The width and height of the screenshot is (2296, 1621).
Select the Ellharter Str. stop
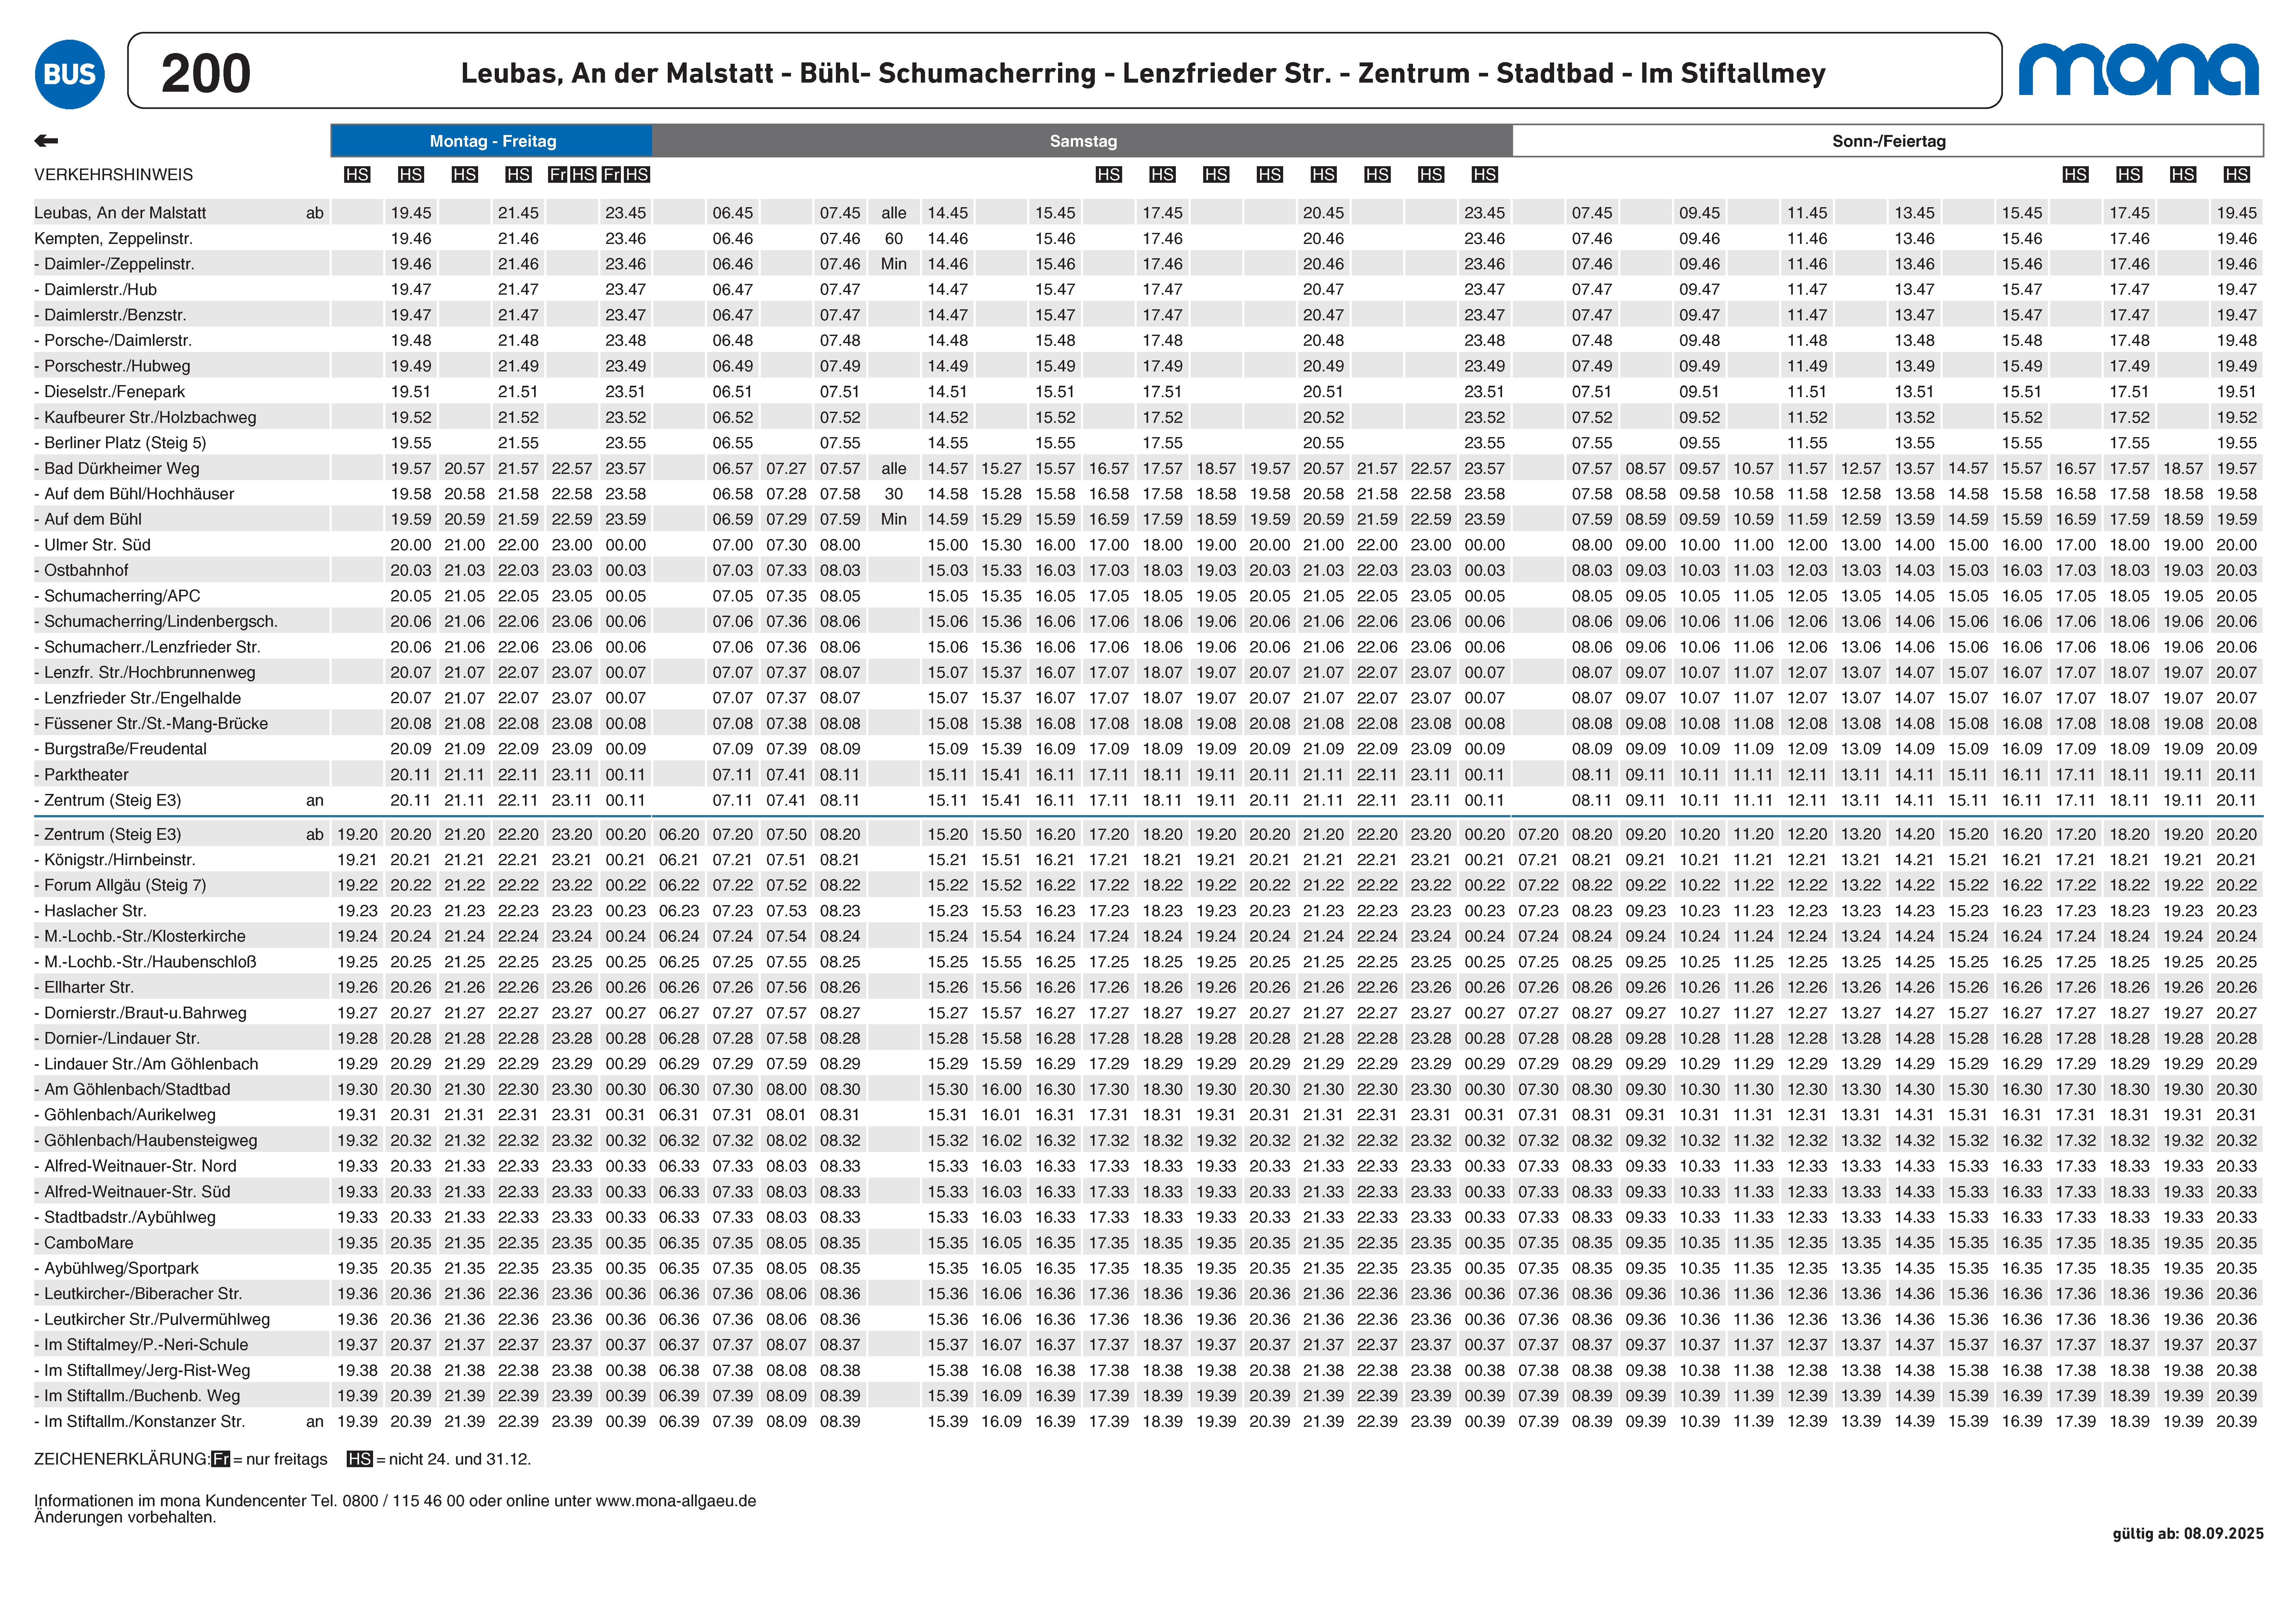[x=84, y=988]
